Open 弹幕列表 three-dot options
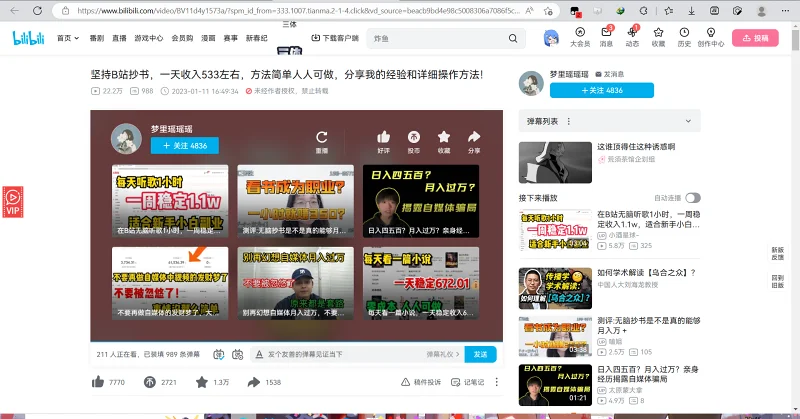This screenshot has width=800, height=419. (x=568, y=121)
